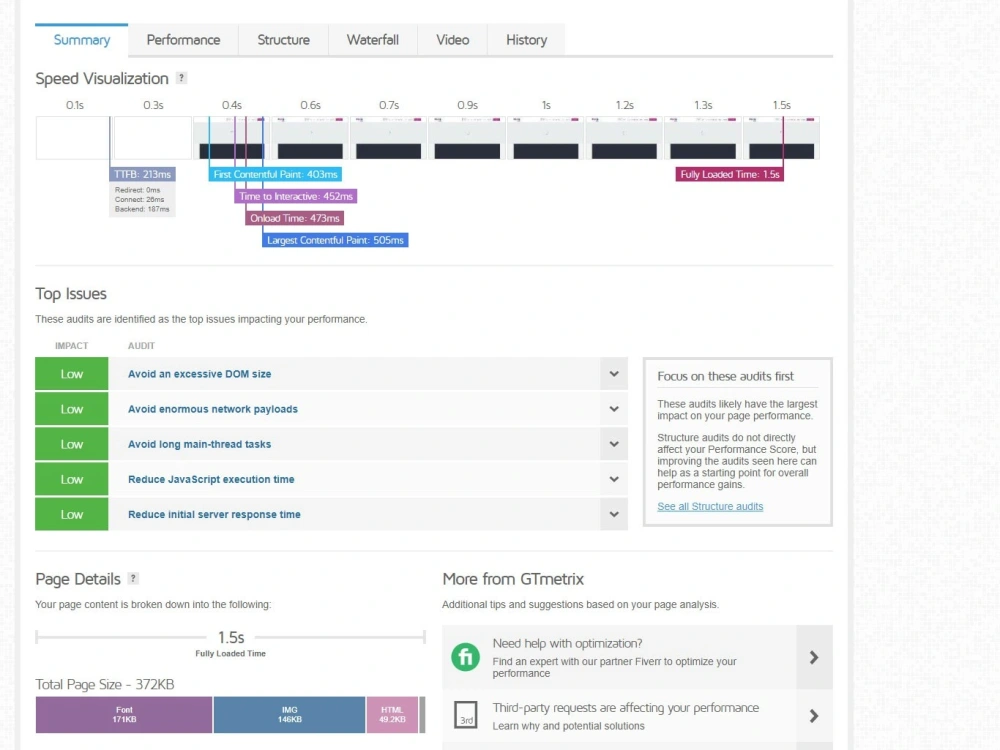Viewport: 1000px width, 750px height.
Task: Open the Speed Visualization help icon
Action: pyautogui.click(x=182, y=78)
